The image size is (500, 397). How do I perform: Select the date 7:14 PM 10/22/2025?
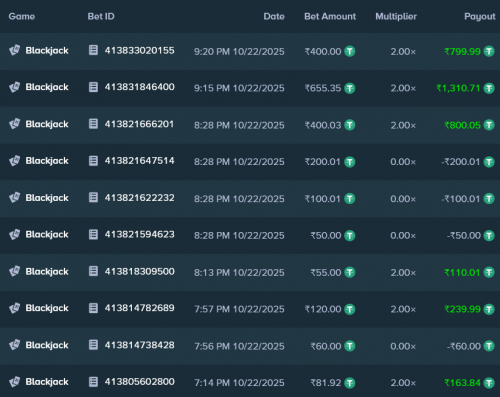point(239,383)
